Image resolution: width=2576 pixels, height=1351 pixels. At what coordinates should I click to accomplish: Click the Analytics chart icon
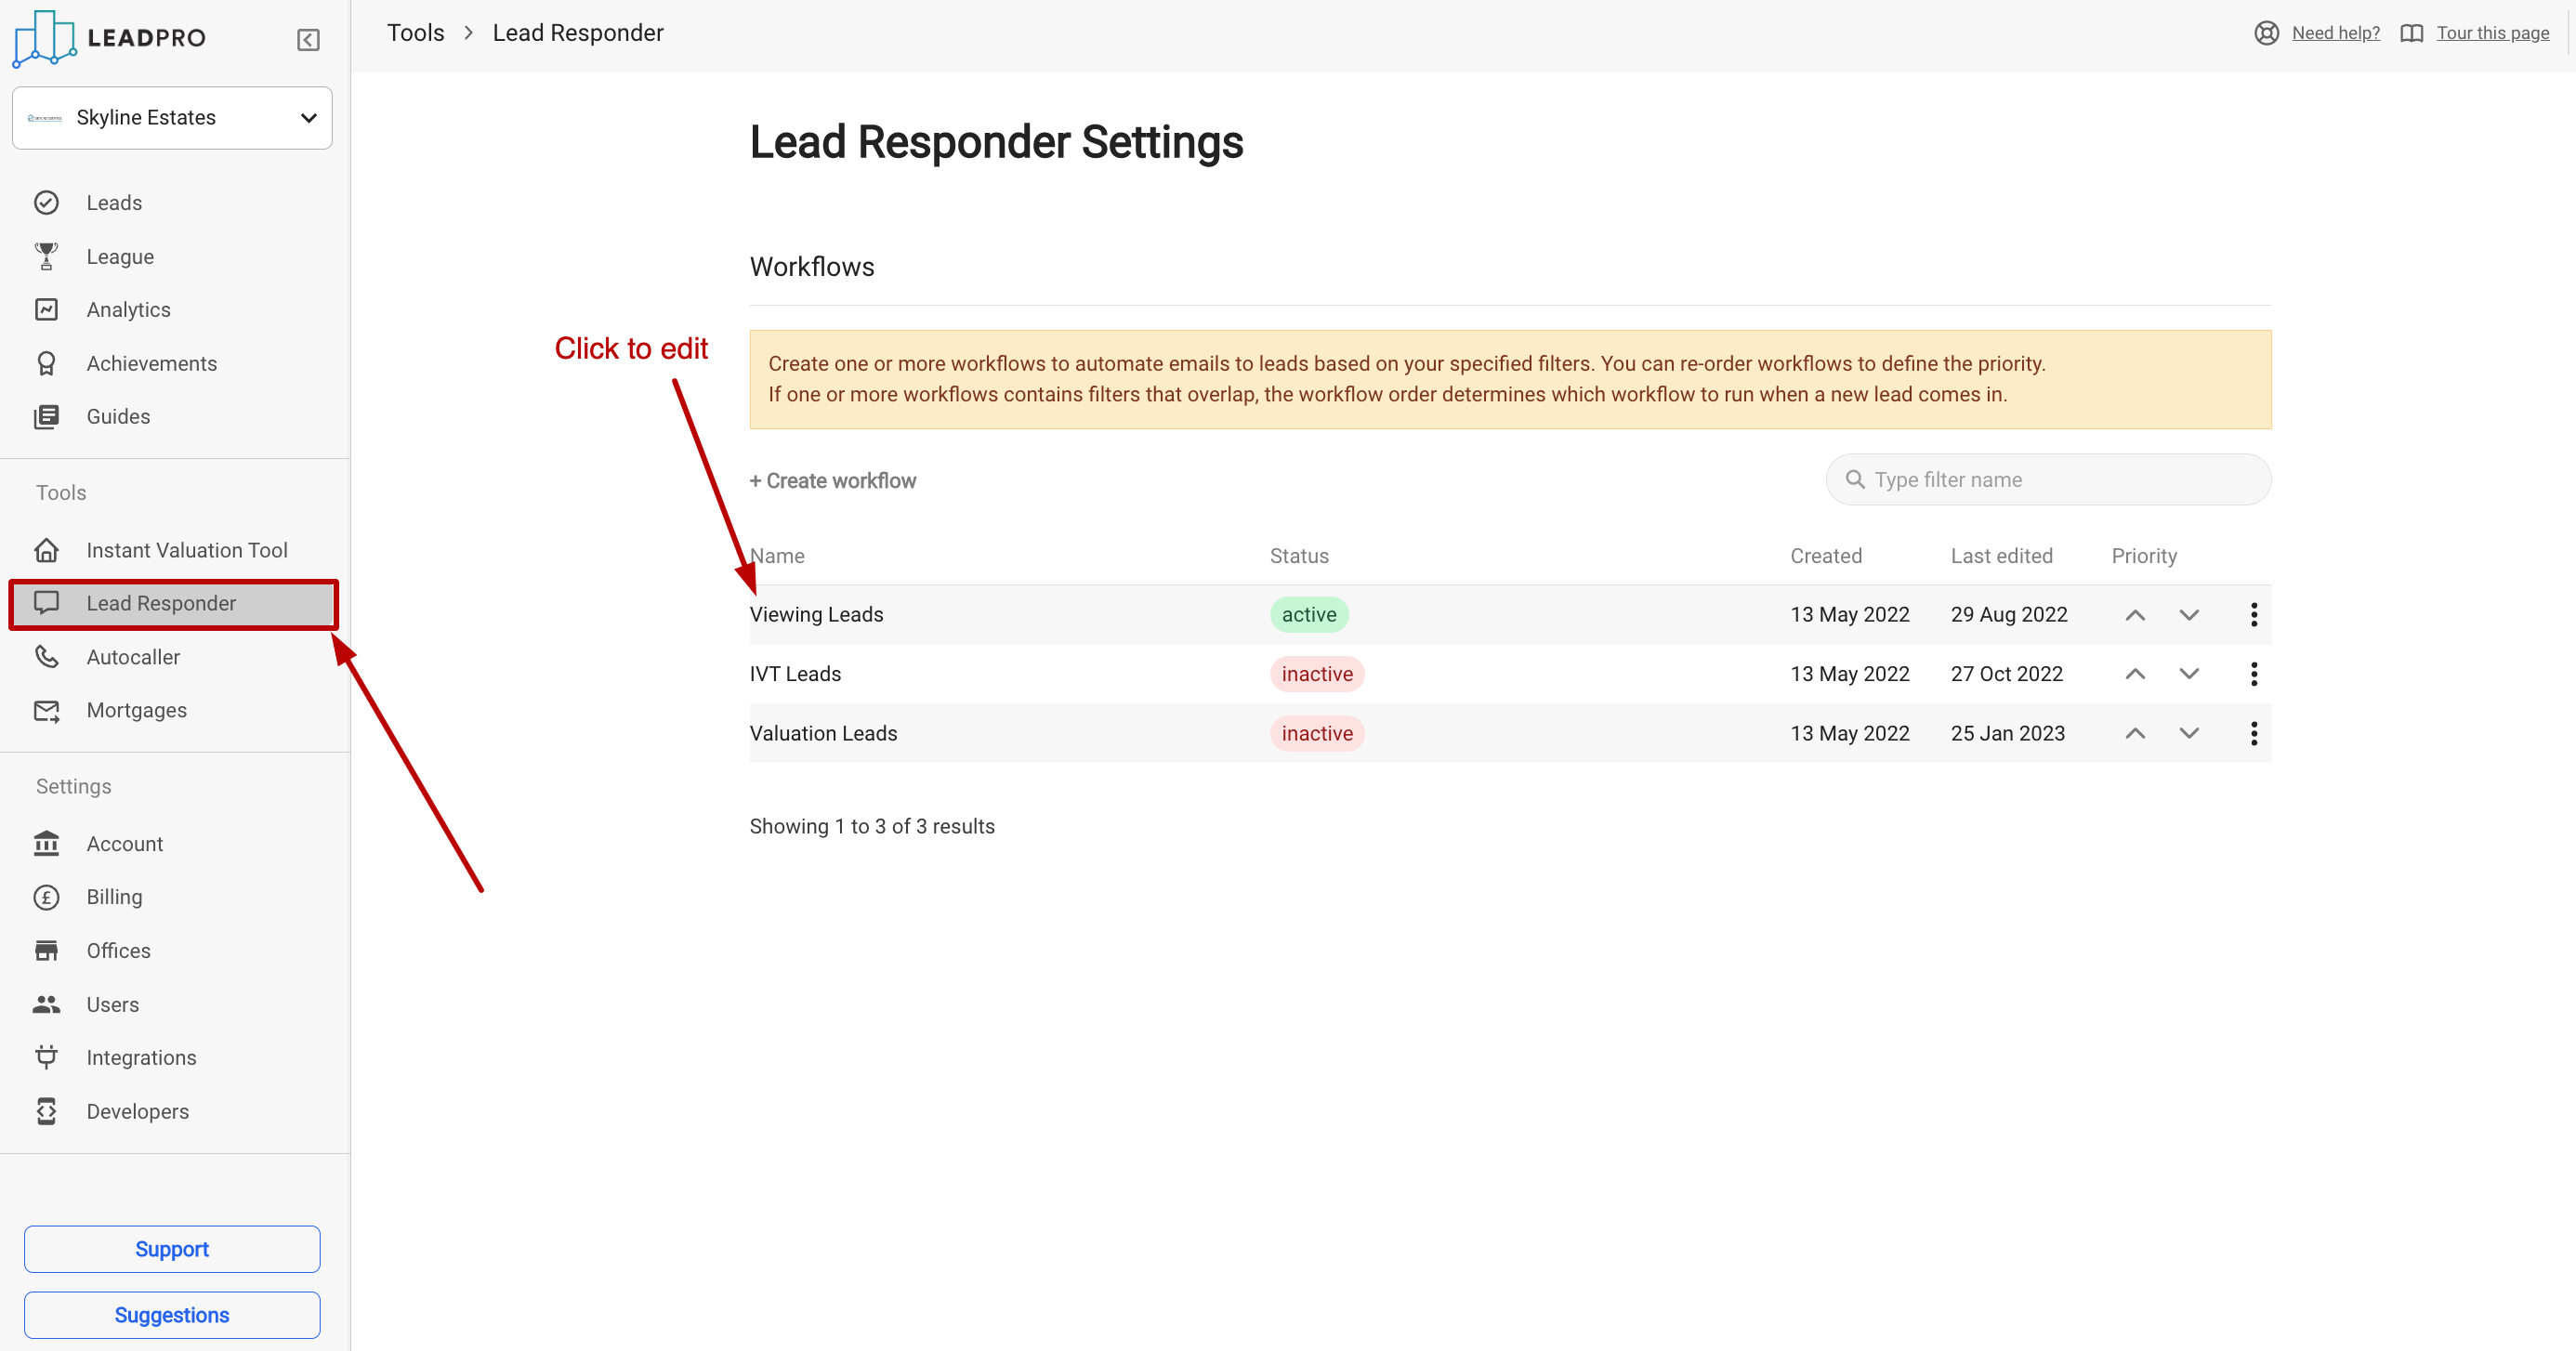(x=46, y=310)
